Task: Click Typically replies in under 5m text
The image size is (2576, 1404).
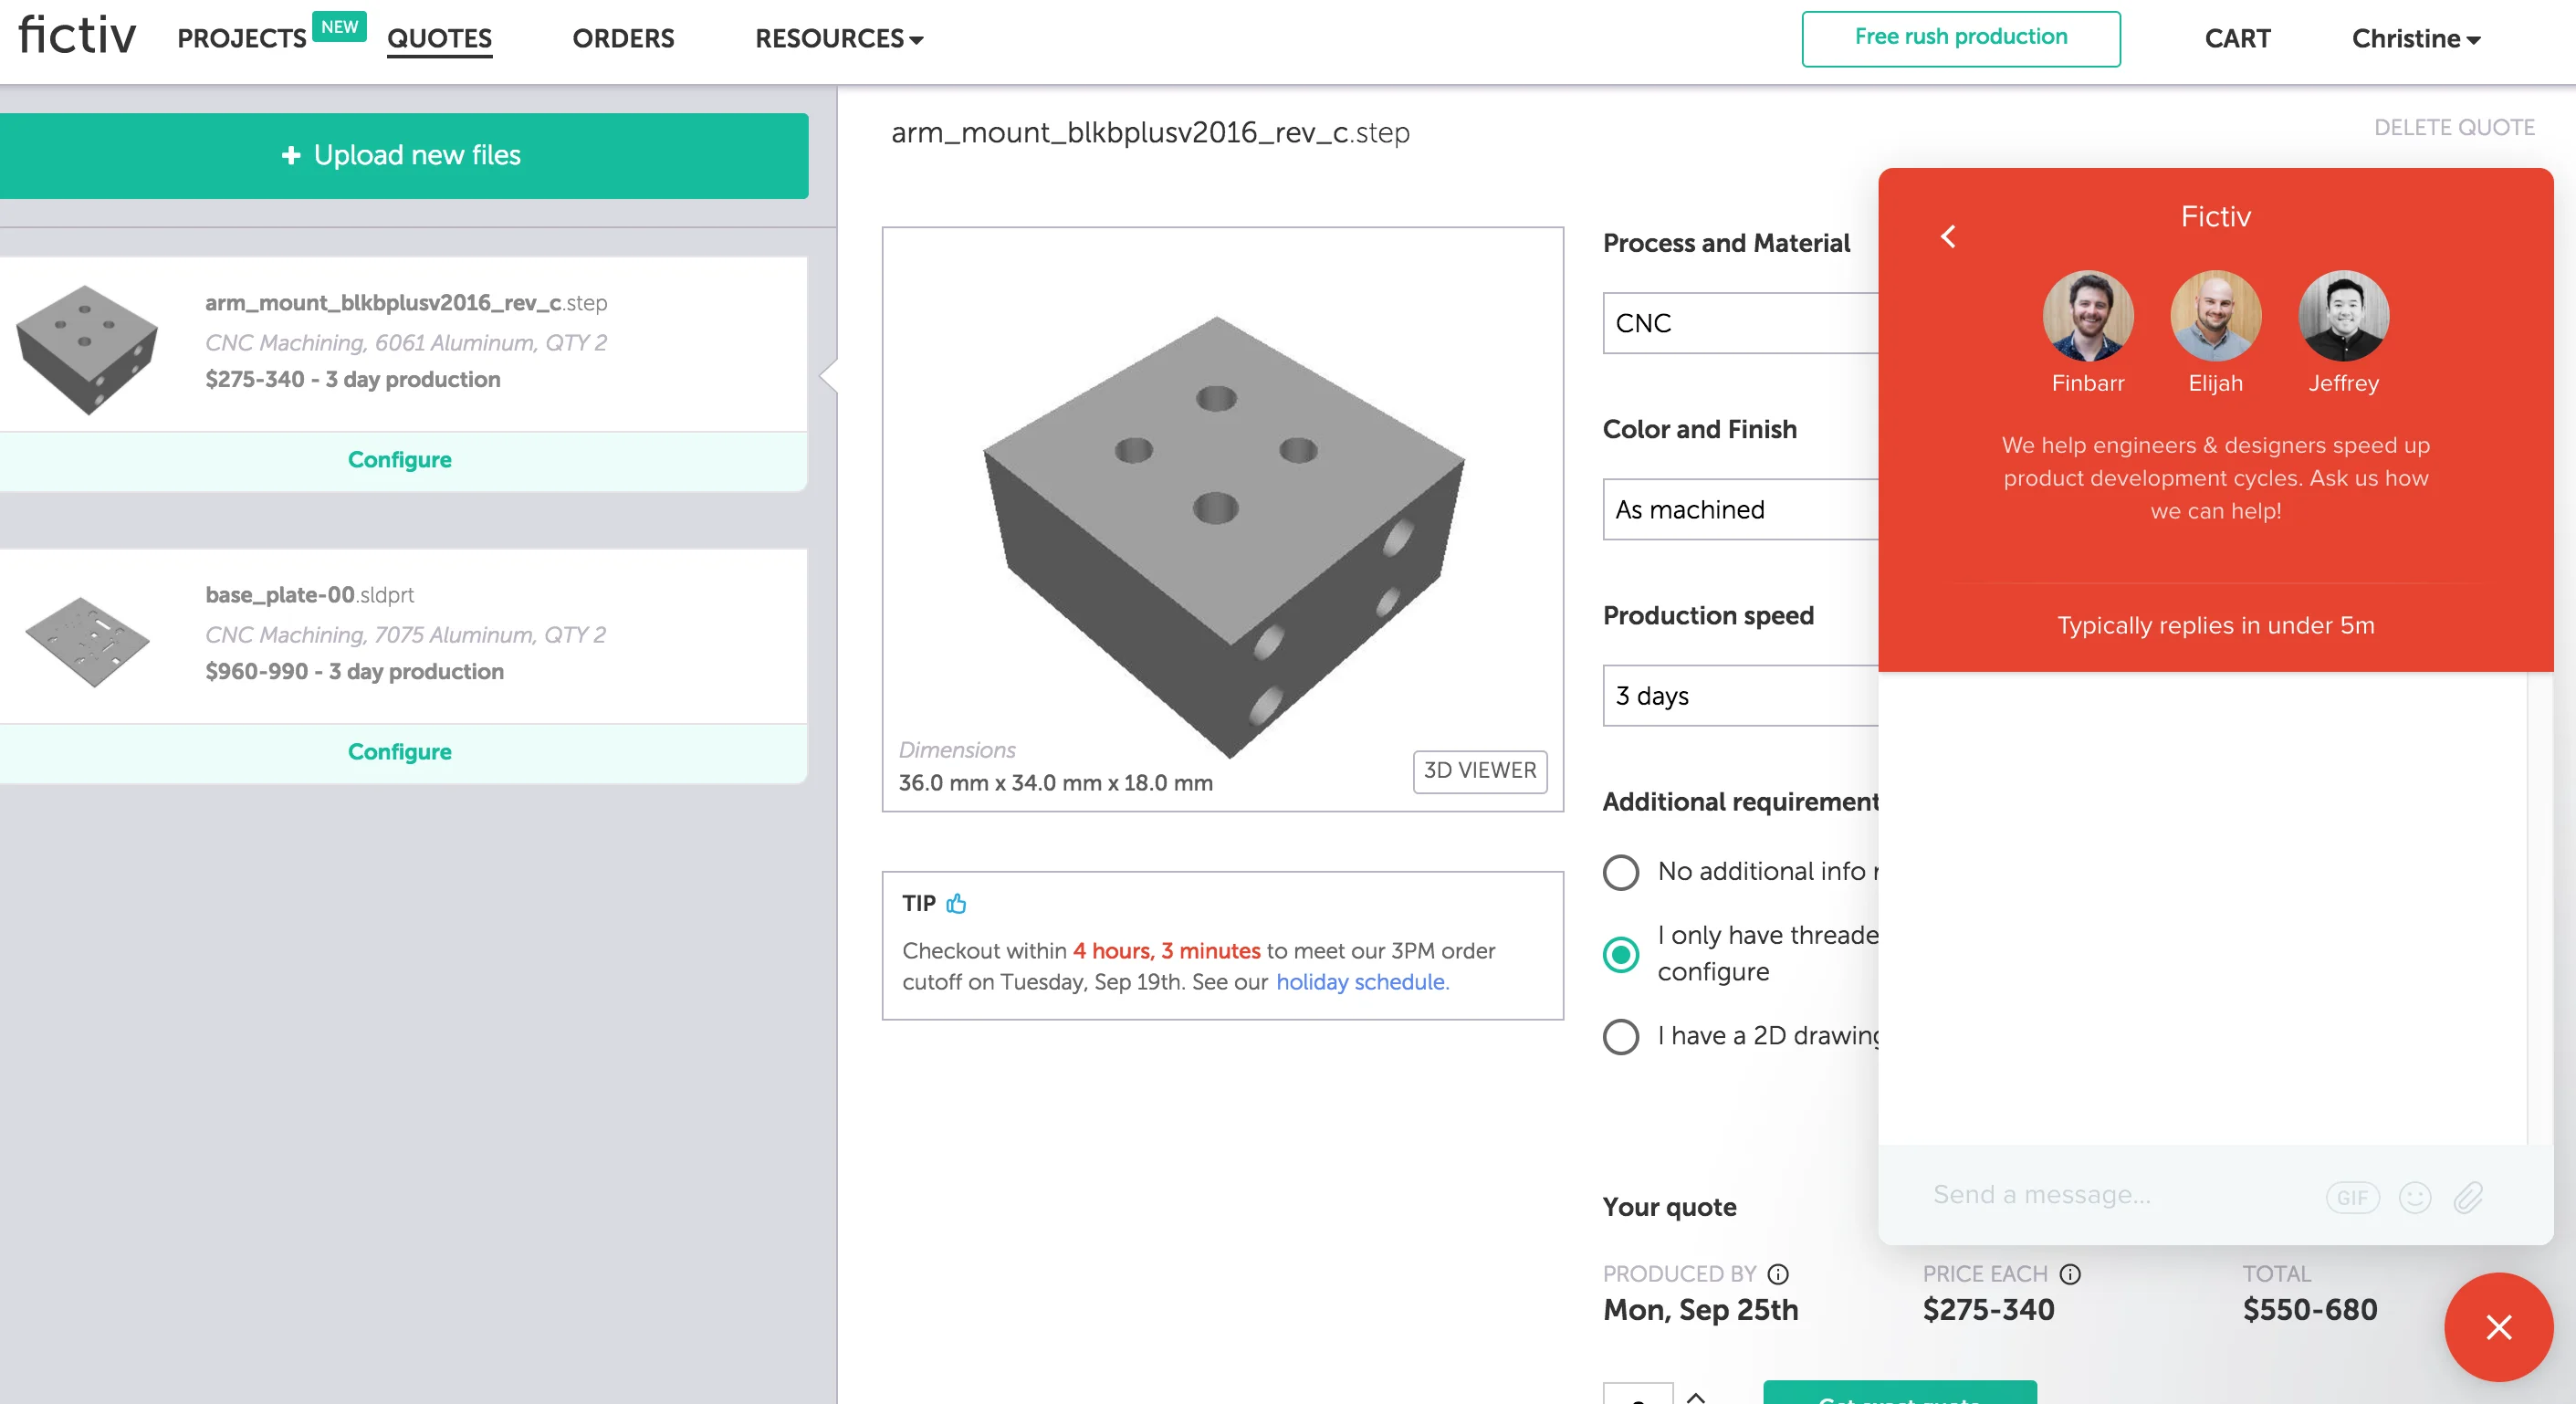Action: (x=2215, y=625)
